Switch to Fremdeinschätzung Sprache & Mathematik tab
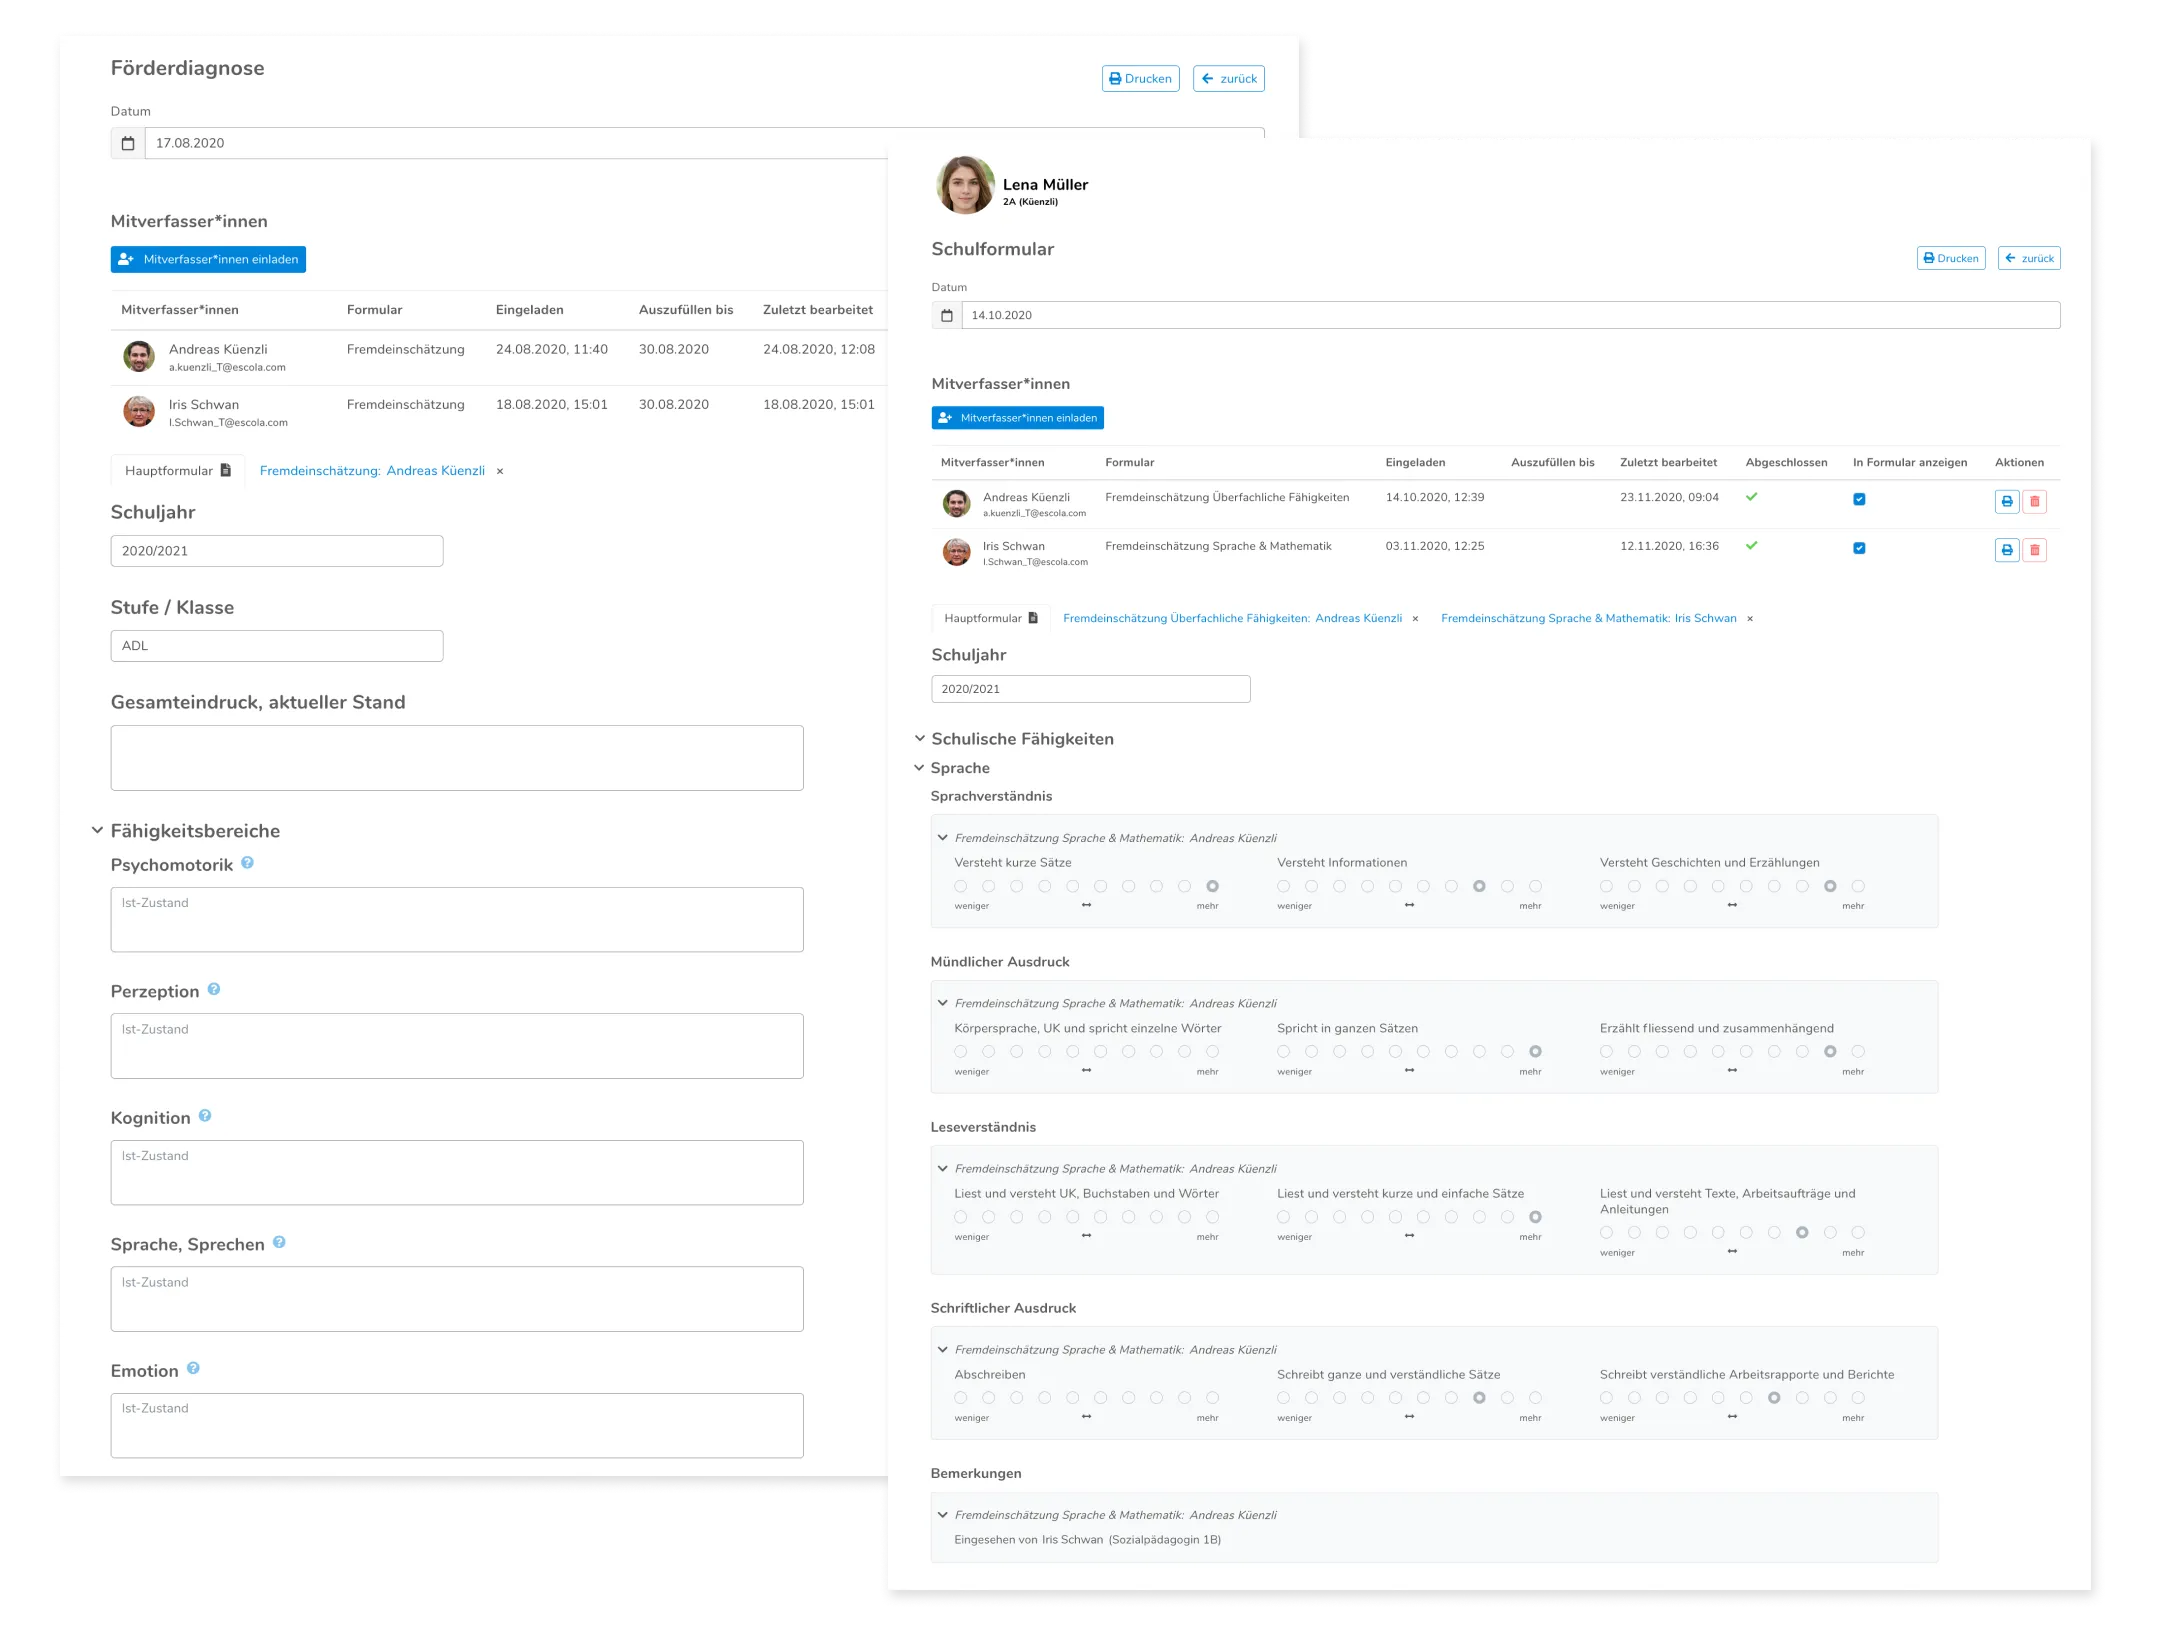Viewport: 2160px width, 1650px height. pos(1588,618)
